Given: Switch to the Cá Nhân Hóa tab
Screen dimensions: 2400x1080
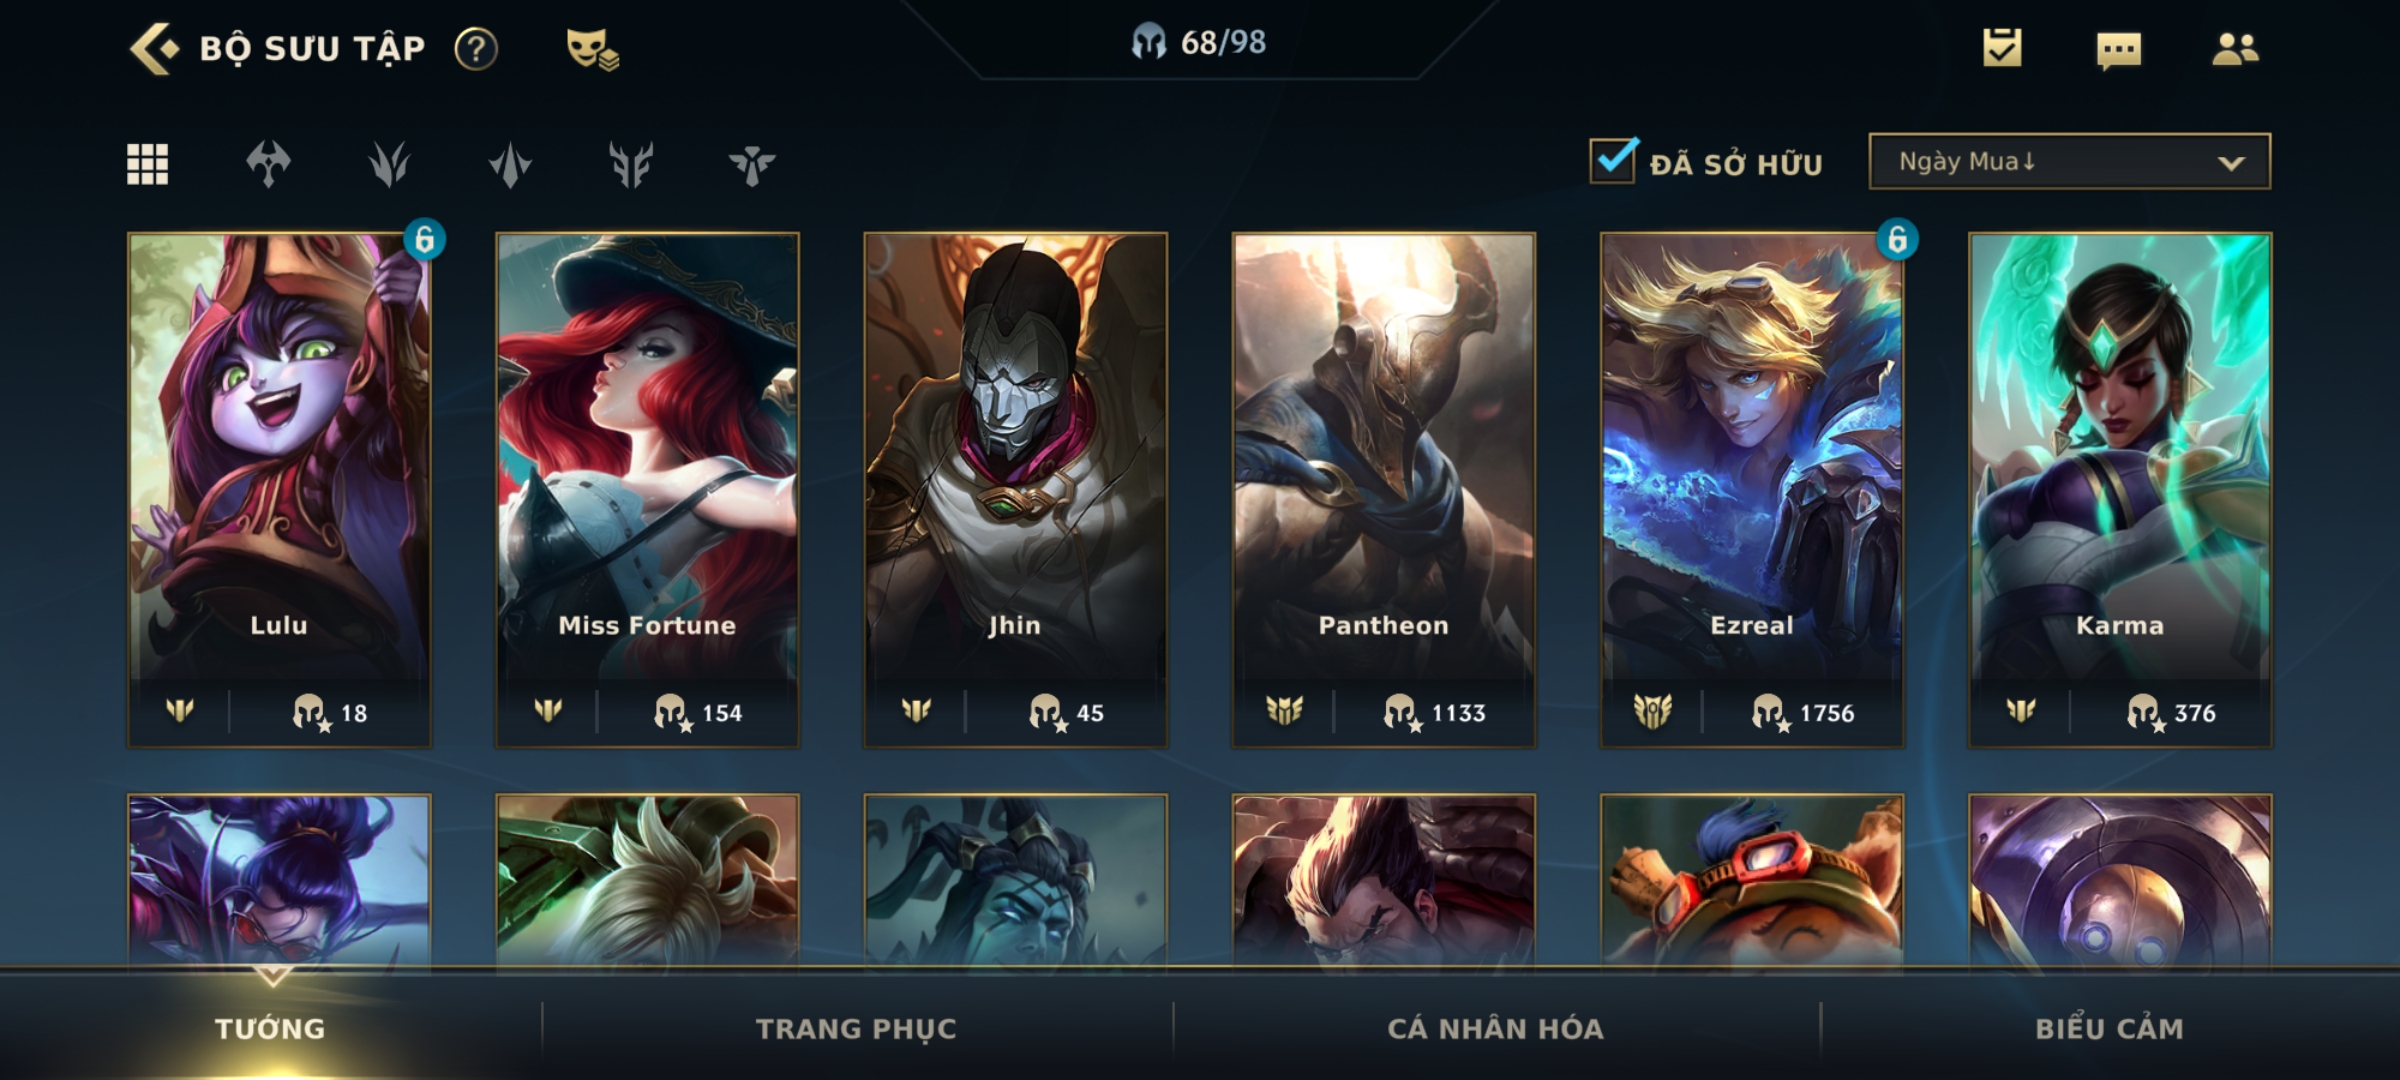Looking at the screenshot, I should pos(1495,1029).
